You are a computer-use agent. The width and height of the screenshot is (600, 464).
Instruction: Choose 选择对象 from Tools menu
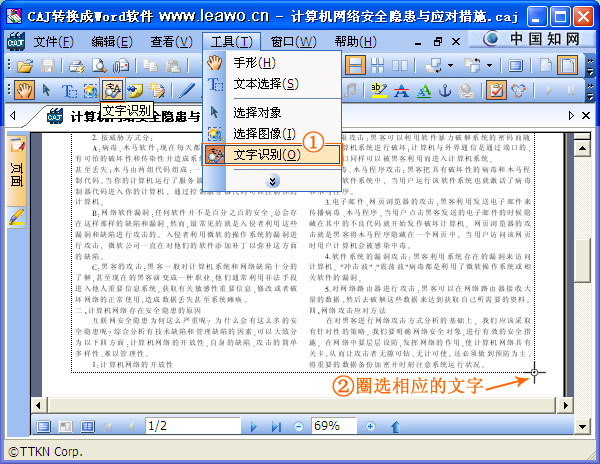[272, 112]
